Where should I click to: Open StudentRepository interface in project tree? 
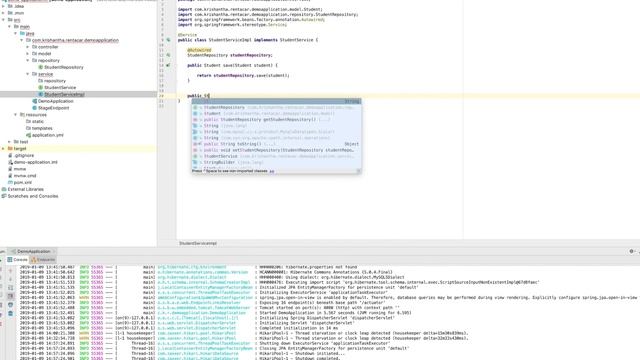pos(64,67)
